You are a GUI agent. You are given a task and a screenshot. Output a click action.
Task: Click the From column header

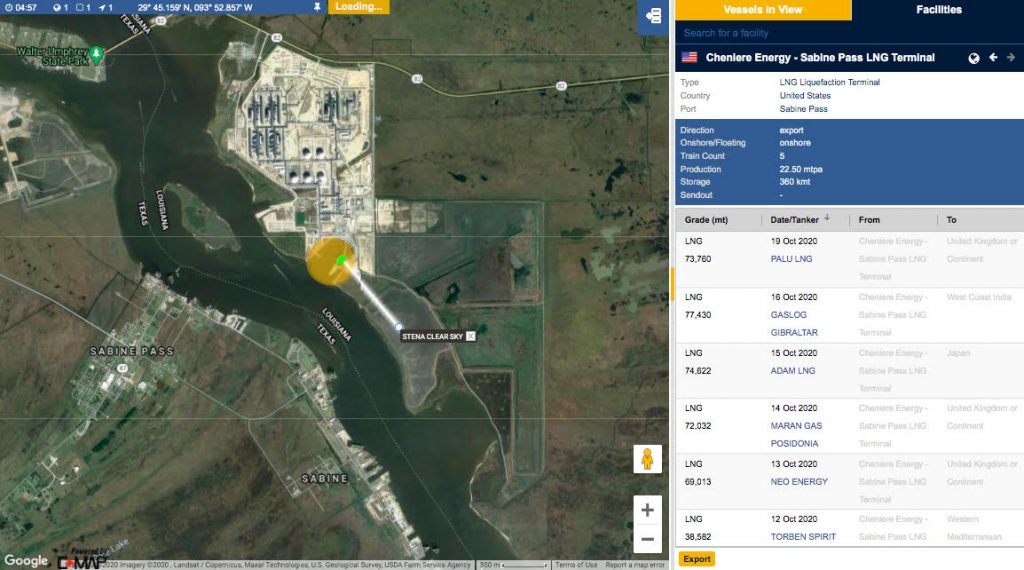click(x=869, y=220)
